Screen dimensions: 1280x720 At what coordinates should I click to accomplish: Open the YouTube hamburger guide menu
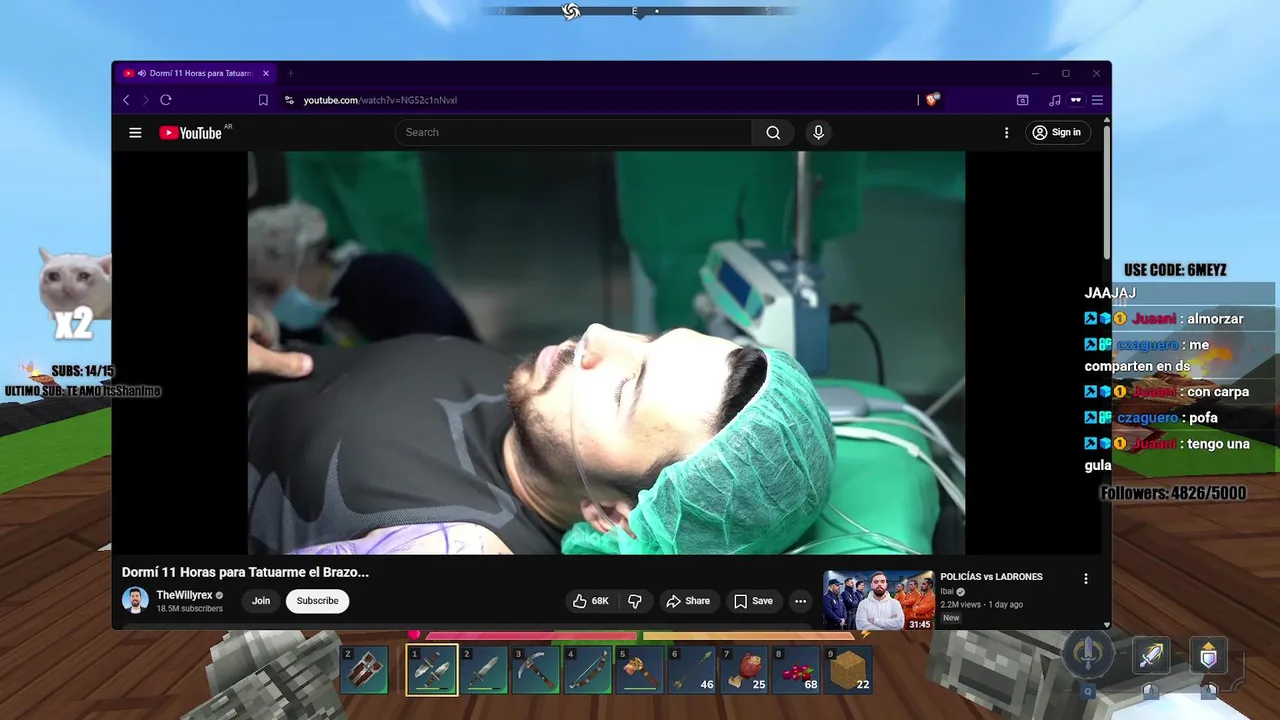click(135, 132)
